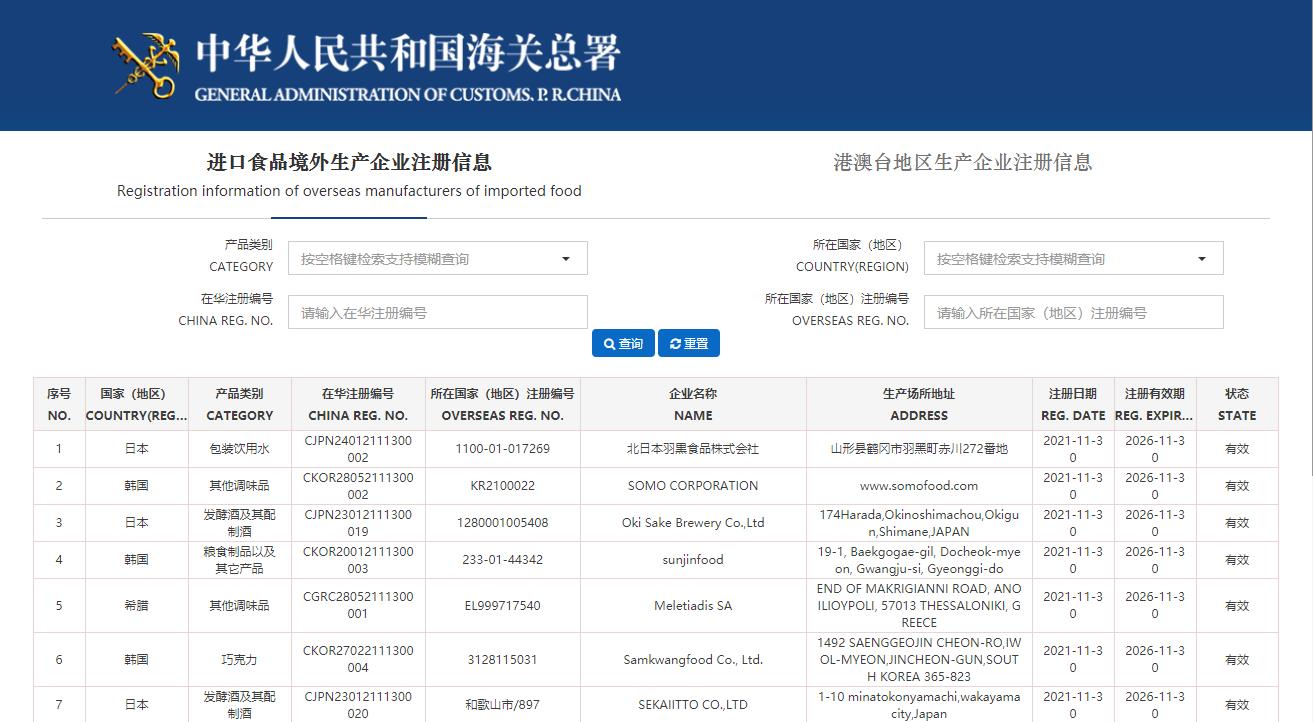This screenshot has height=722, width=1313.
Task: Click the China Customs emblem logo
Action: pyautogui.click(x=145, y=66)
